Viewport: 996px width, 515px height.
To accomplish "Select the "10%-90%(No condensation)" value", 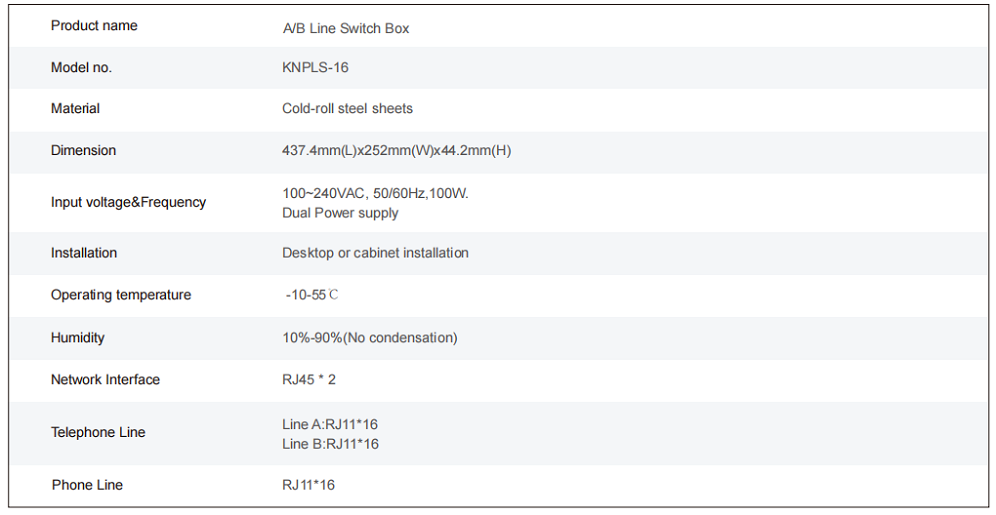I will point(369,338).
